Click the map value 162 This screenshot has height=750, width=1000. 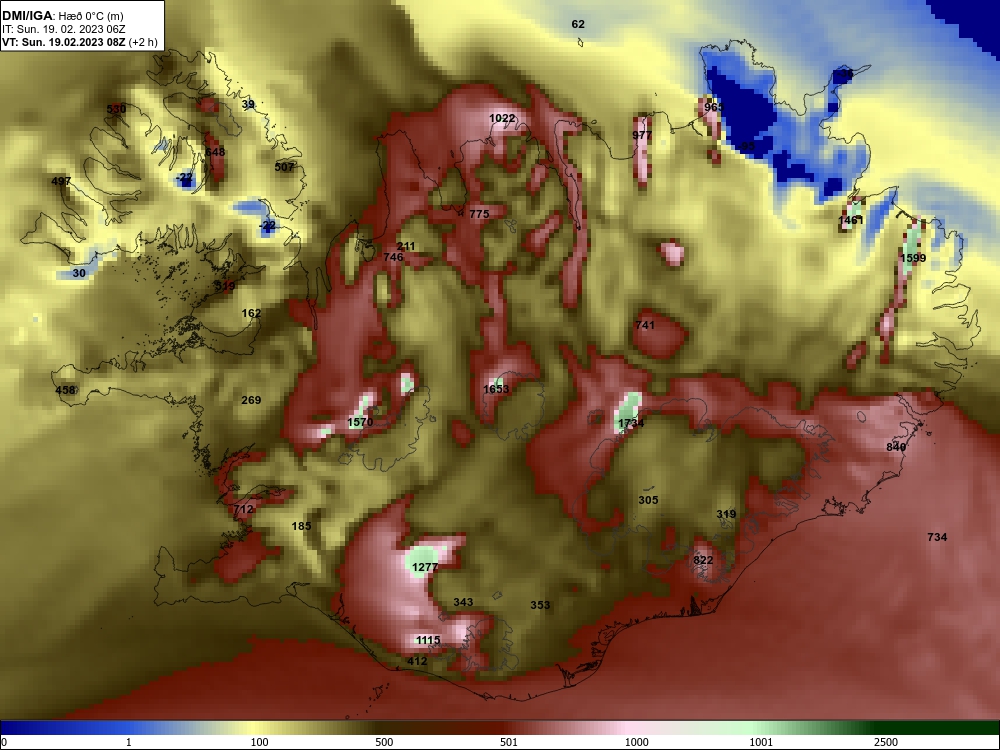pyautogui.click(x=251, y=313)
